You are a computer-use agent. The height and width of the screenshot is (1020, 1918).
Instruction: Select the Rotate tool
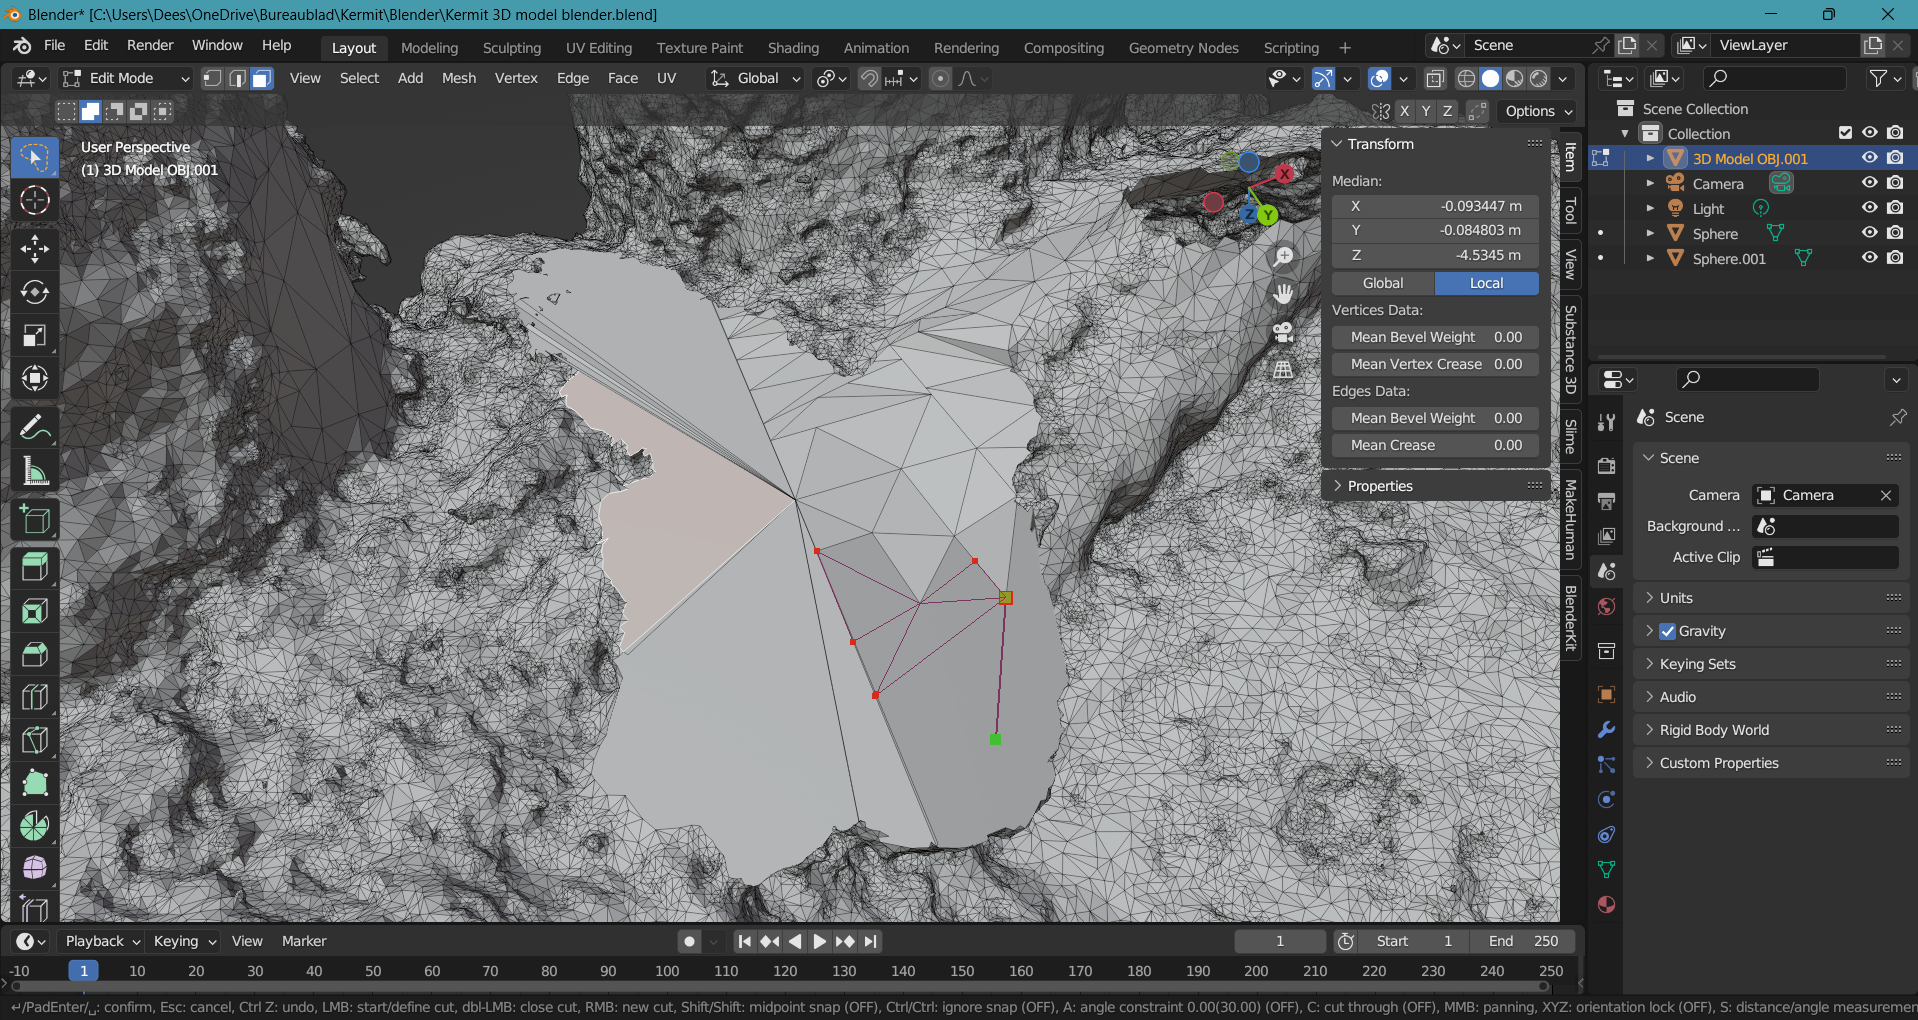(x=35, y=292)
